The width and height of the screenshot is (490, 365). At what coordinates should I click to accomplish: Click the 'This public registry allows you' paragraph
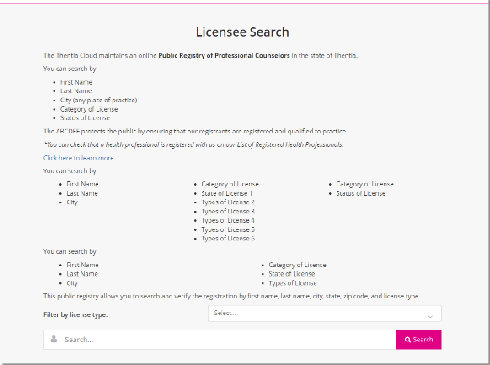(231, 296)
